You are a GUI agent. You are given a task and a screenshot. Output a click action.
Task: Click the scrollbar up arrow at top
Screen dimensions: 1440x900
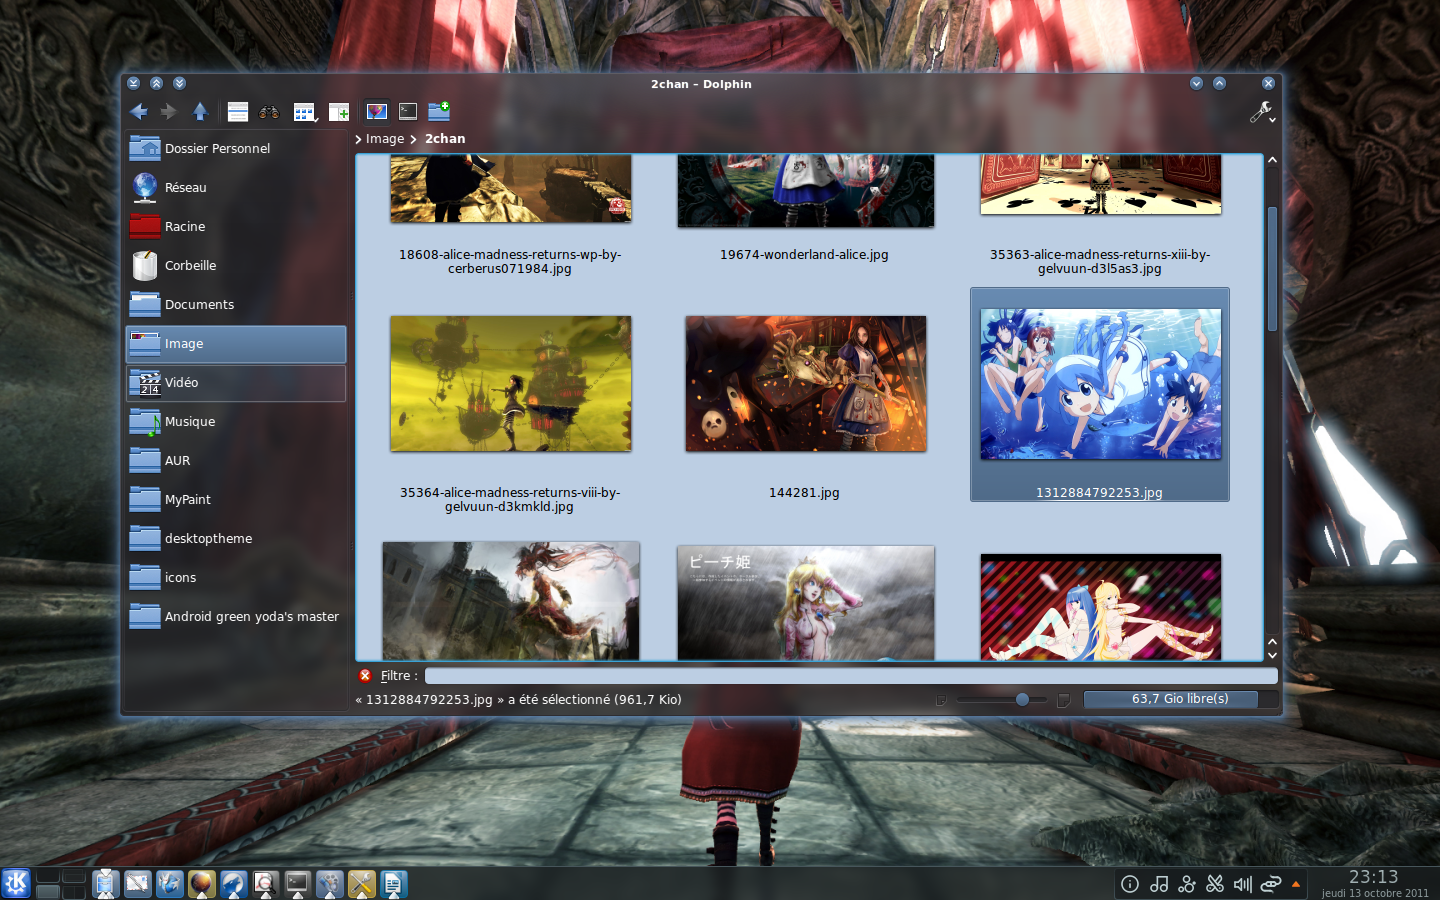point(1272,160)
